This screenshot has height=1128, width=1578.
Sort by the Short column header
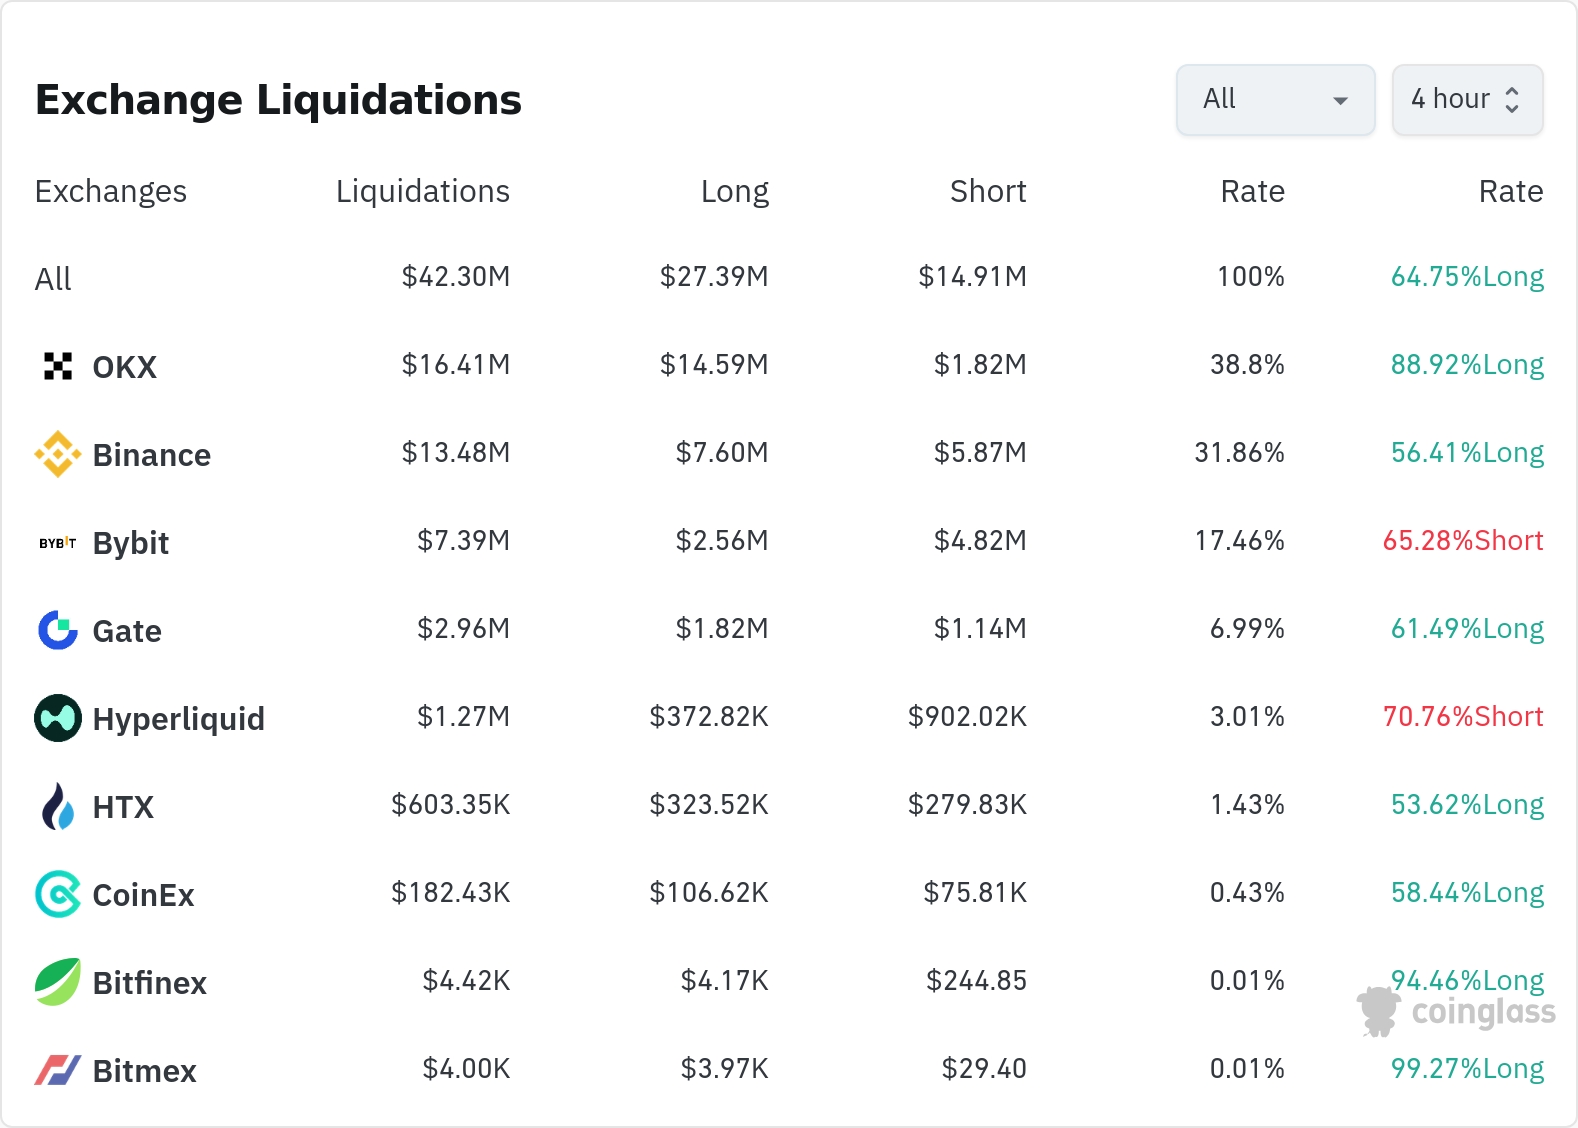[987, 191]
